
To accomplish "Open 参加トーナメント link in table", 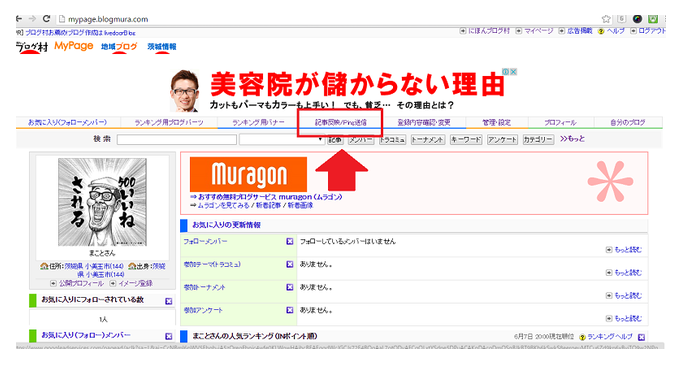I will point(204,287).
